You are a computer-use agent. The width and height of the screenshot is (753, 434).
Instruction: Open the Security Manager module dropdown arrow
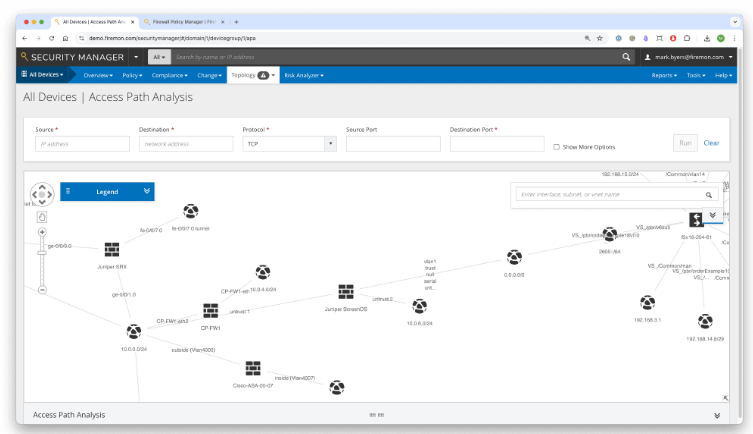(x=136, y=57)
